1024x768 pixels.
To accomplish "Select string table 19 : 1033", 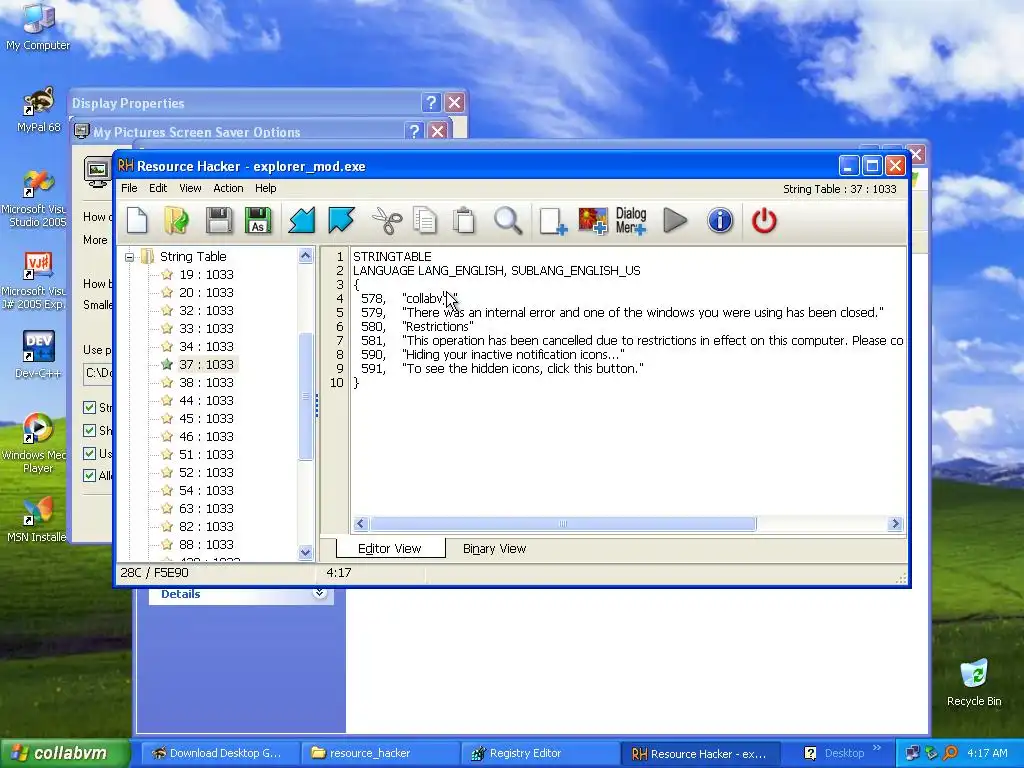I will click(x=206, y=275).
